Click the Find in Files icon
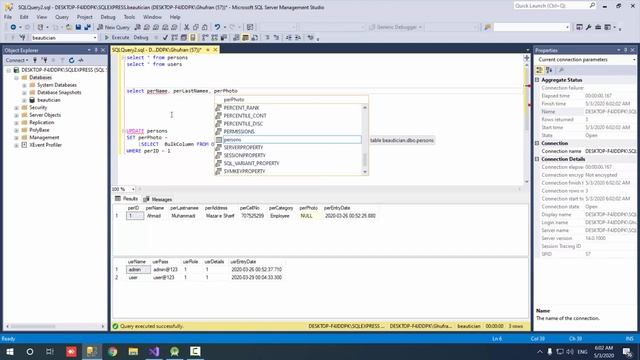Screen dimensions: 640x360 [x=487, y=27]
